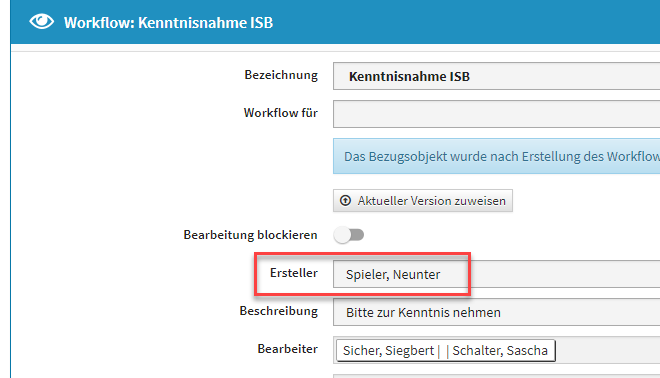Image resolution: width=660 pixels, height=378 pixels.
Task: Click the blue Bezugsobjekt info banner
Action: pos(496,156)
